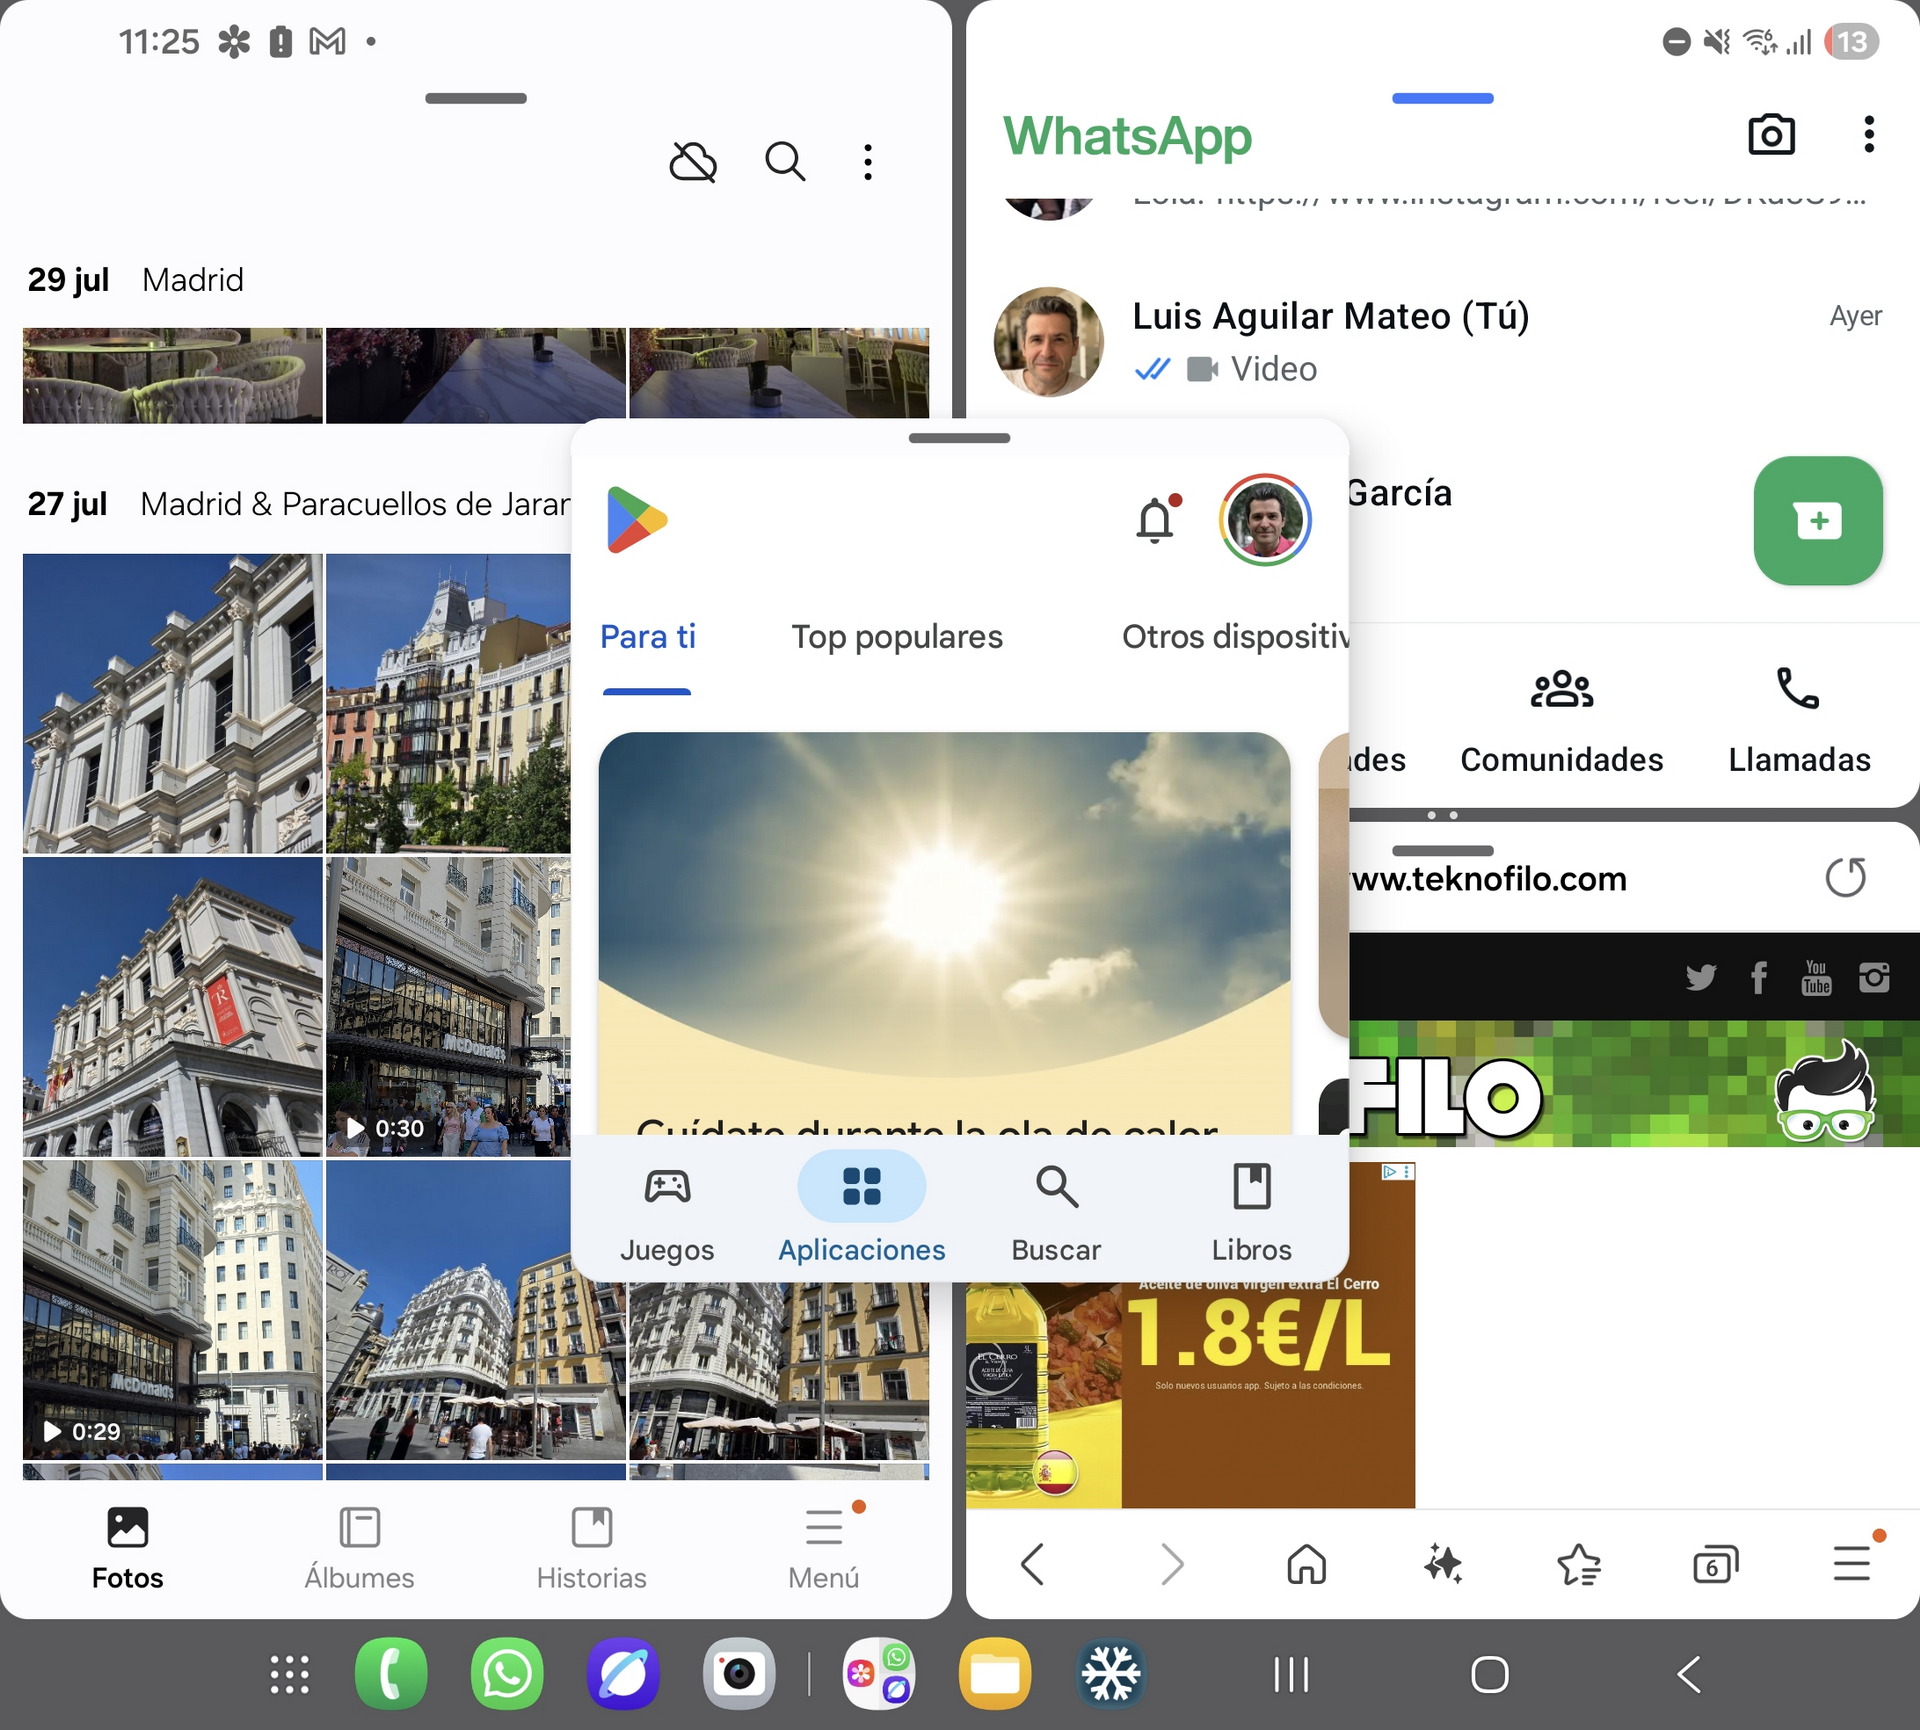Go forward in the browser
This screenshot has width=1920, height=1730.
click(x=1171, y=1564)
